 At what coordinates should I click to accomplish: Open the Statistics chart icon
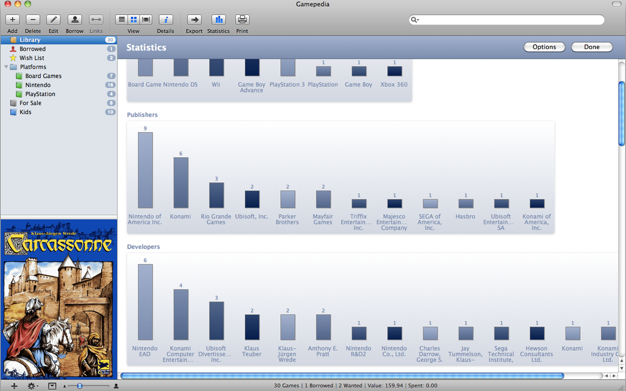click(218, 20)
